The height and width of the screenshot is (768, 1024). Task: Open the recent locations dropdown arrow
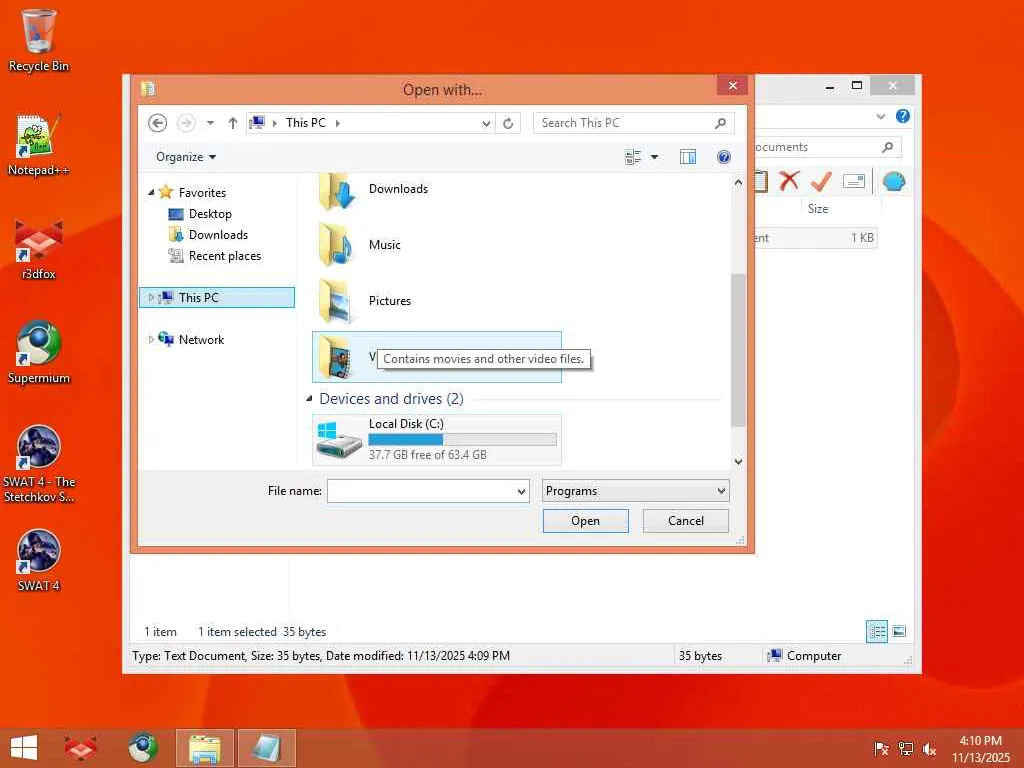tap(210, 123)
